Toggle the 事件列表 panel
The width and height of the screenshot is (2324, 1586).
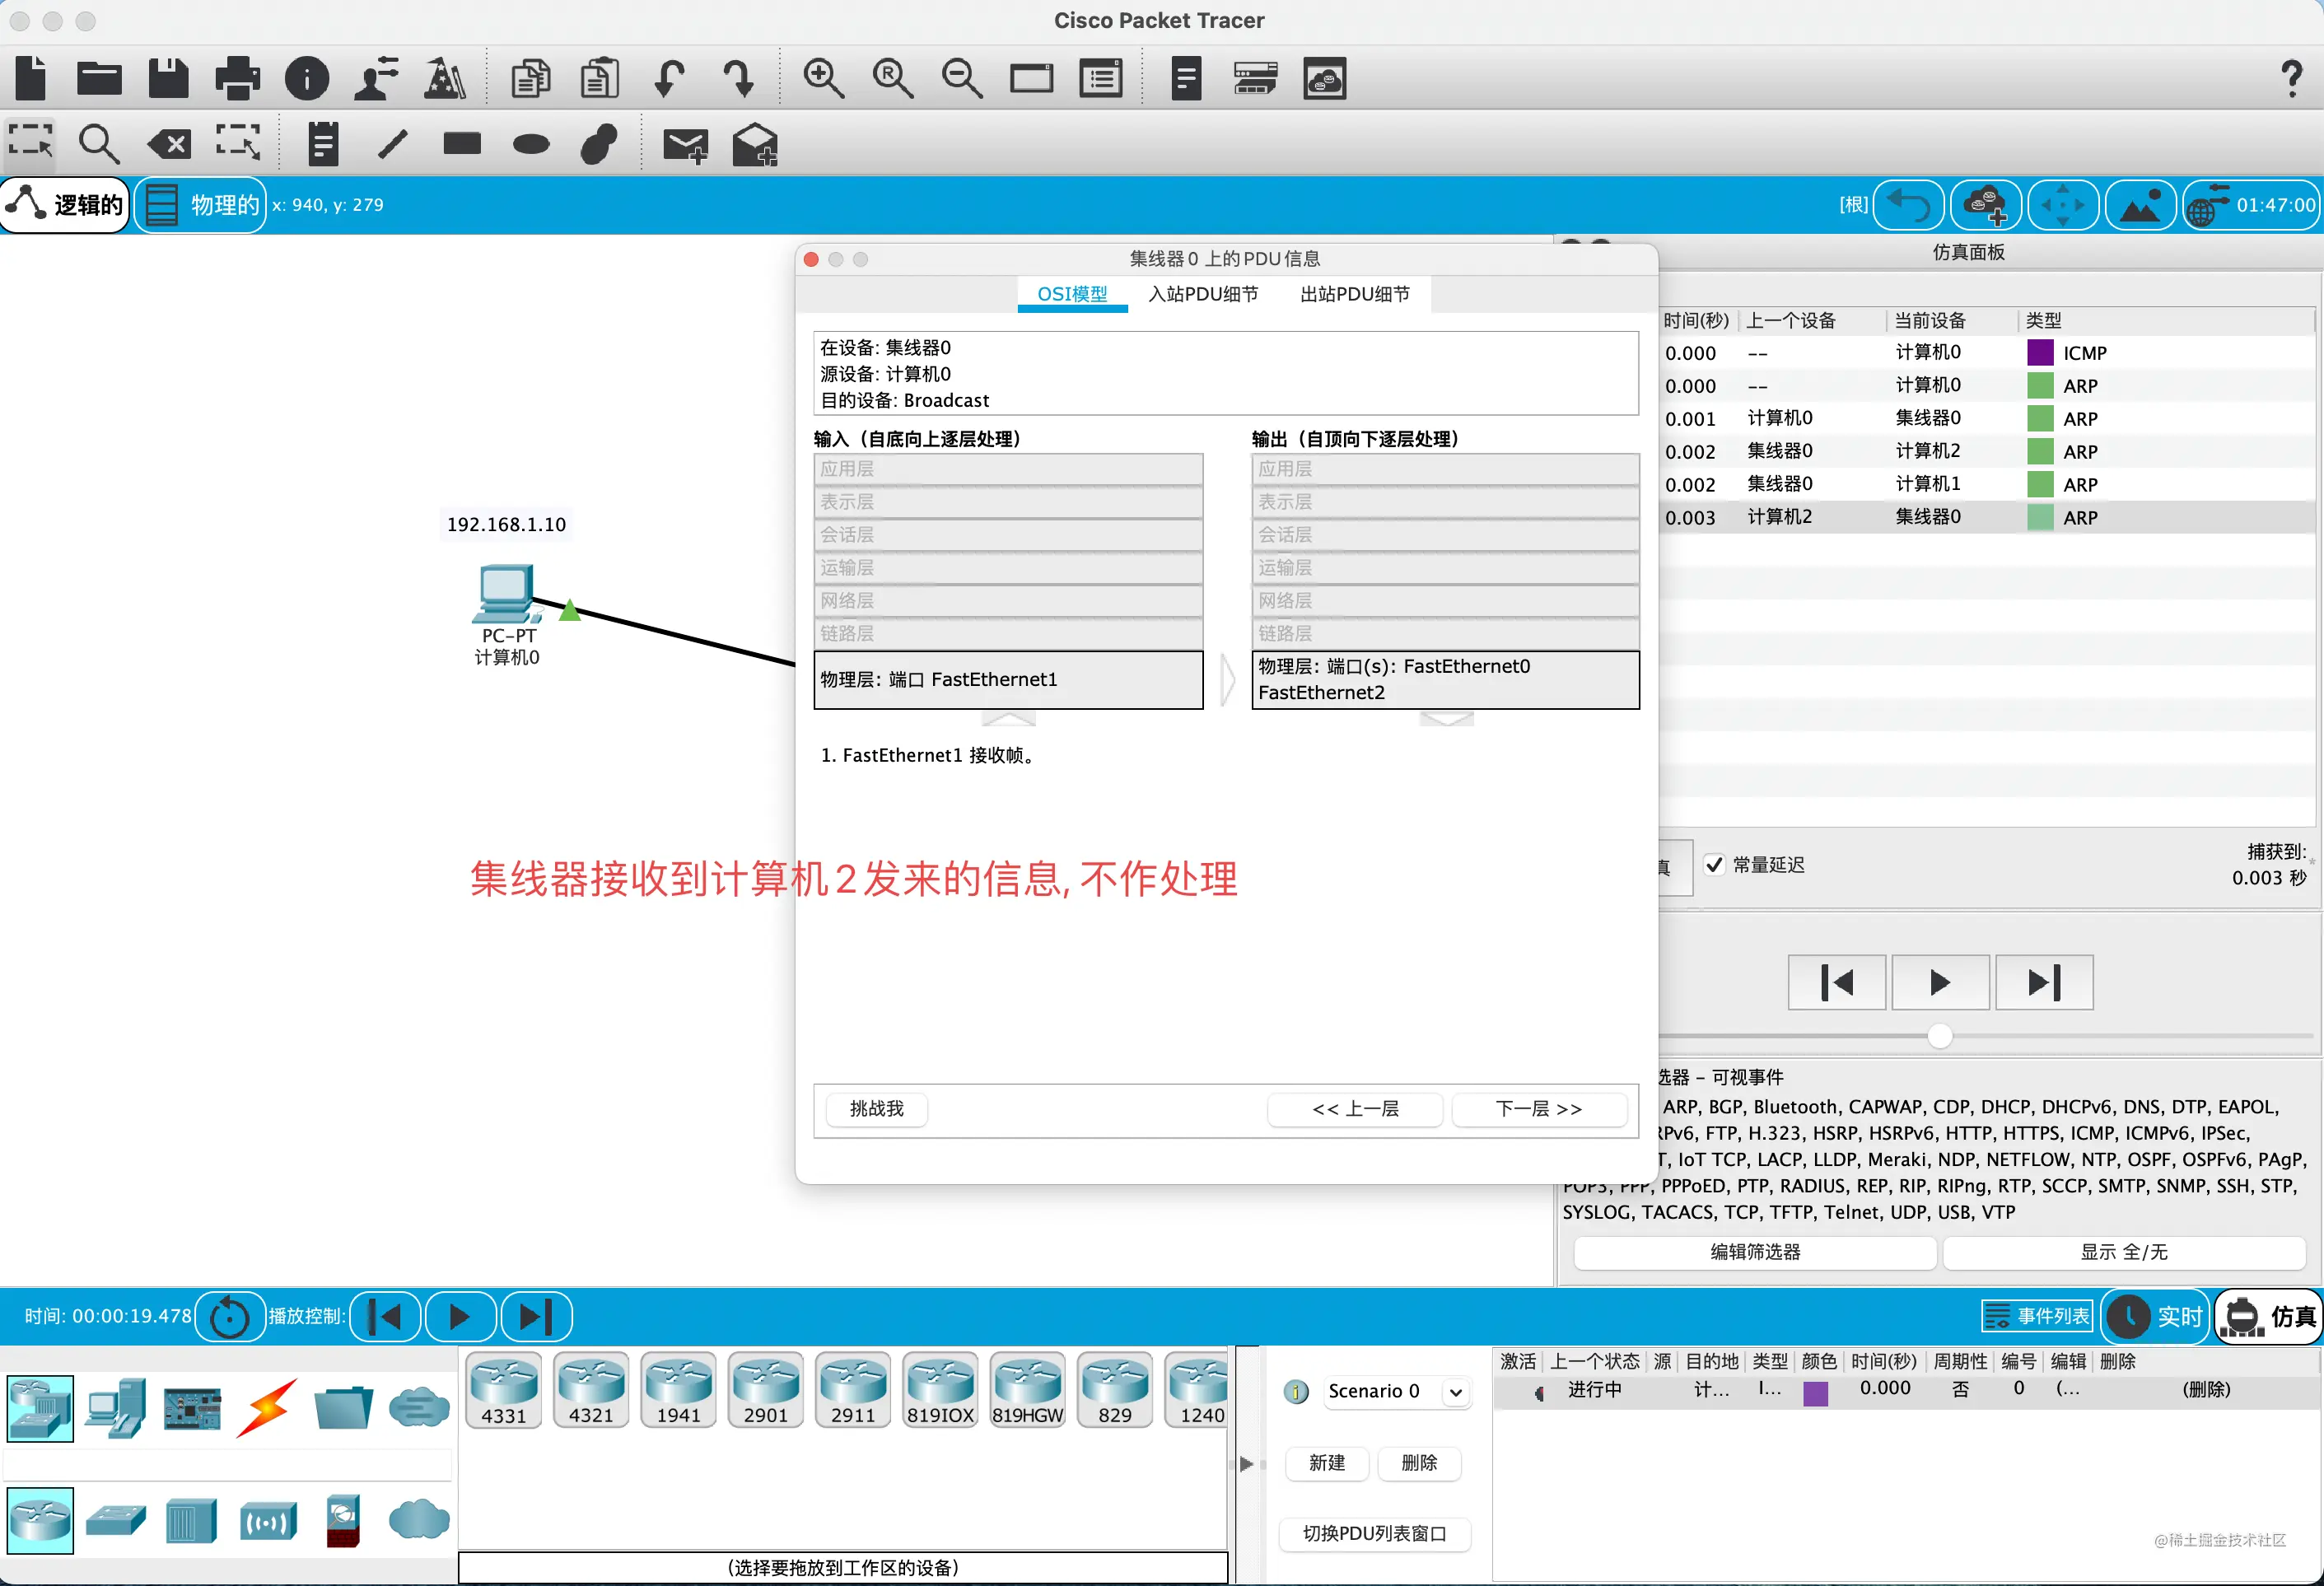click(2036, 1316)
